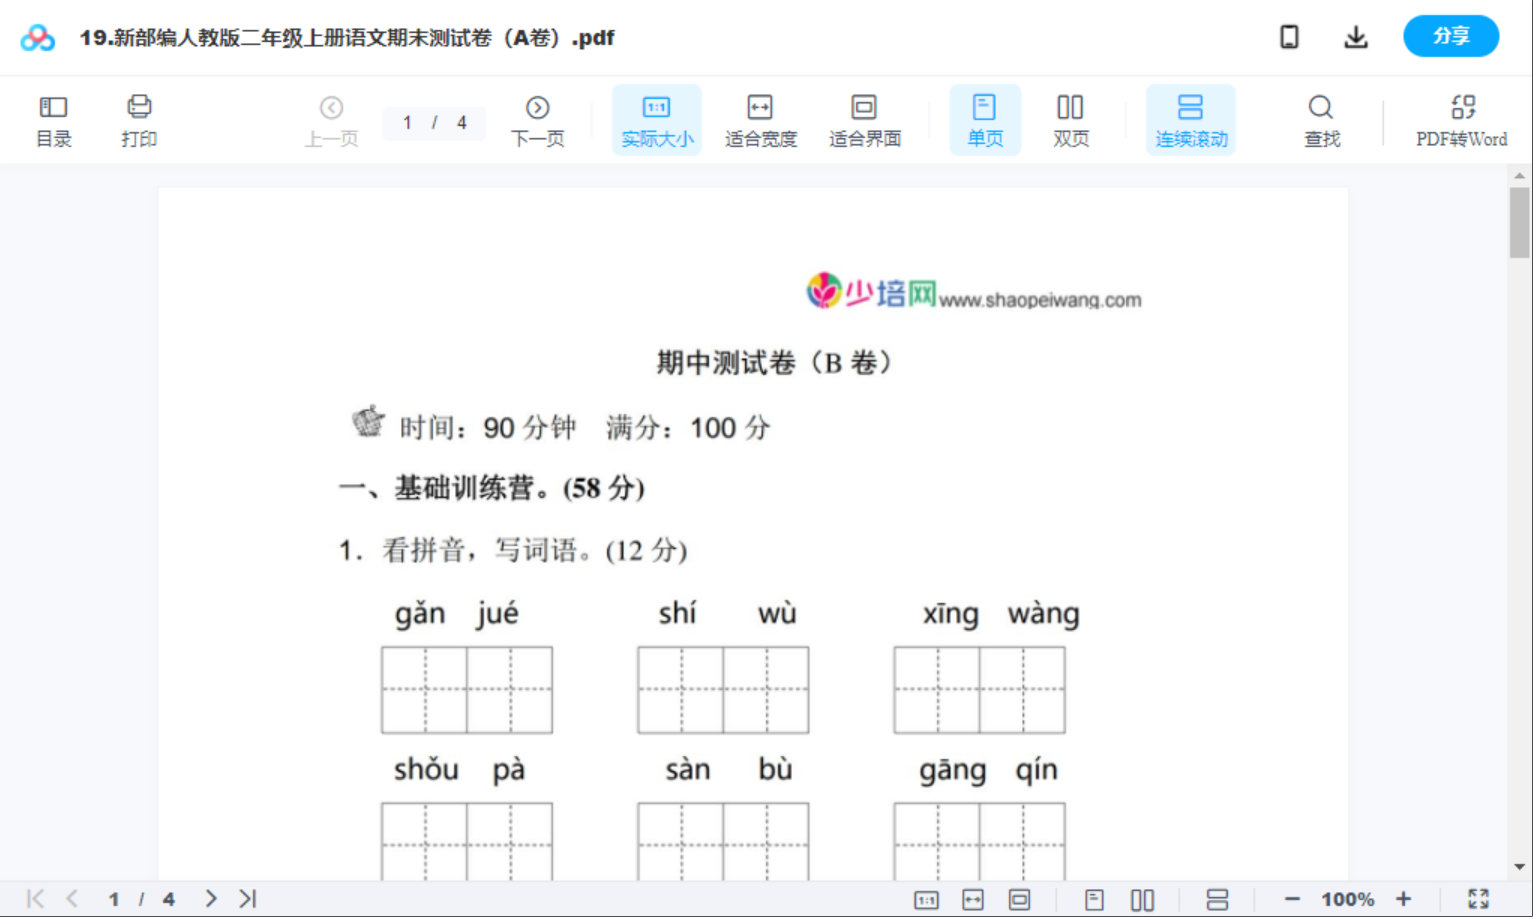This screenshot has width=1533, height=917.
Task: Open mobile view via phone icon
Action: tap(1289, 36)
